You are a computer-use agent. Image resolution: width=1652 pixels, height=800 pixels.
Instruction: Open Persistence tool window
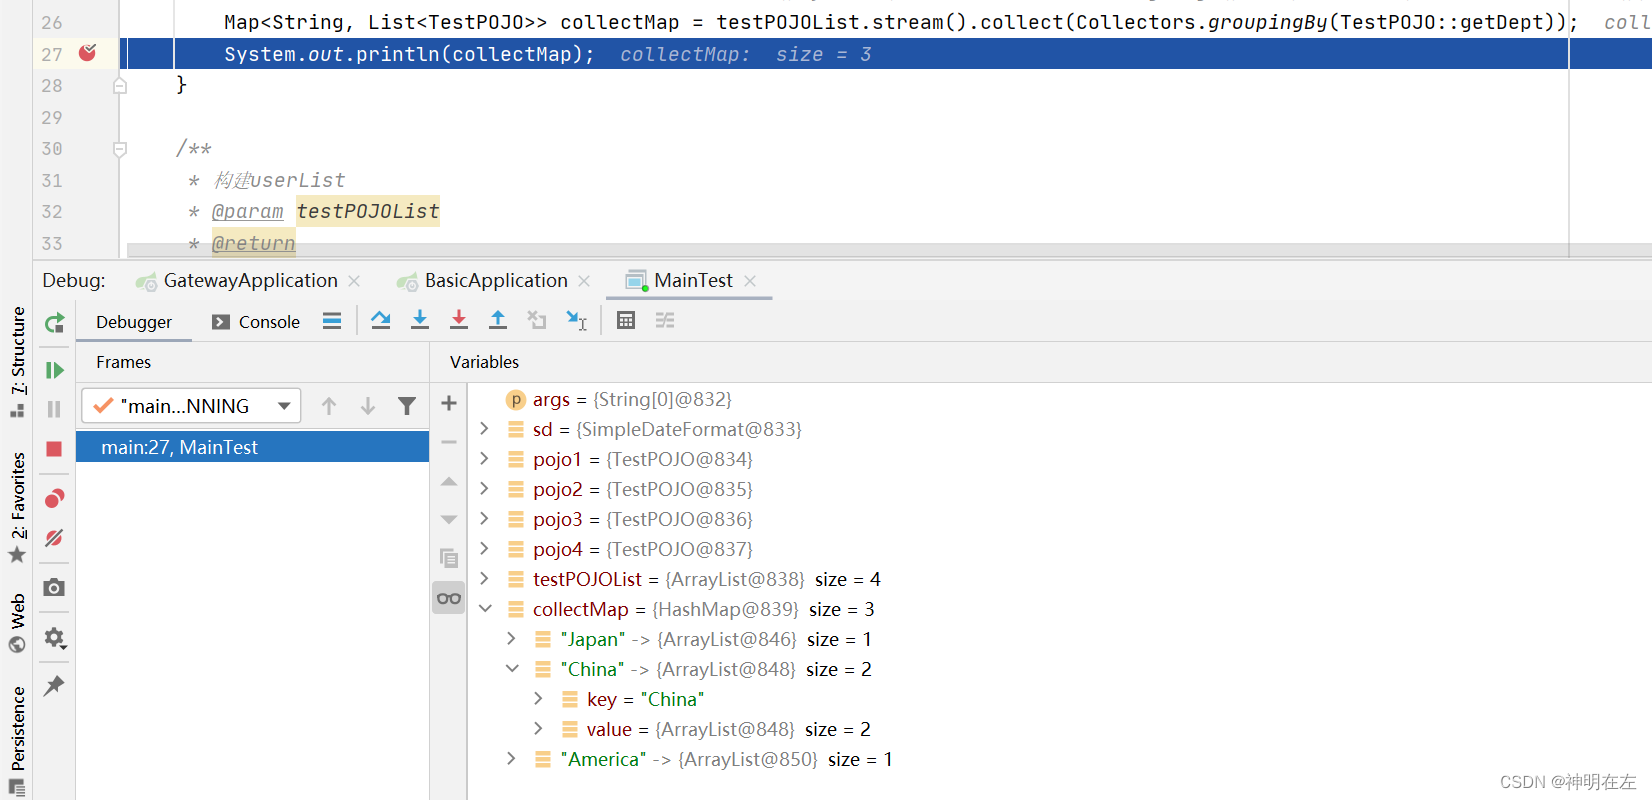pyautogui.click(x=17, y=740)
